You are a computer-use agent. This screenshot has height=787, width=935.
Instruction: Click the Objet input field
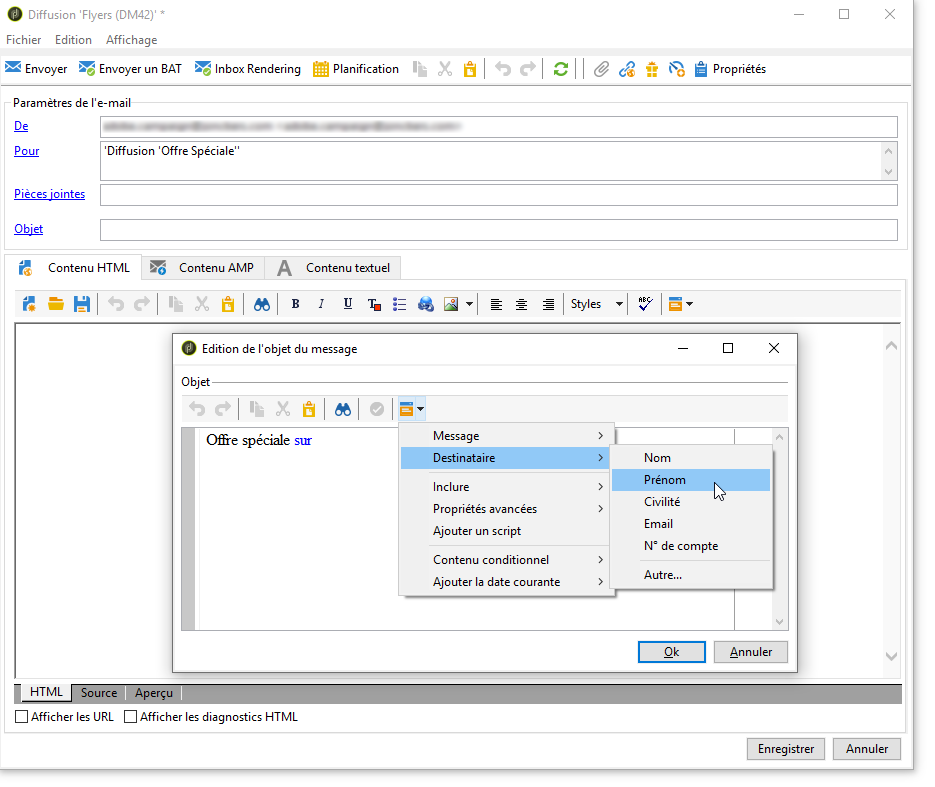(499, 230)
